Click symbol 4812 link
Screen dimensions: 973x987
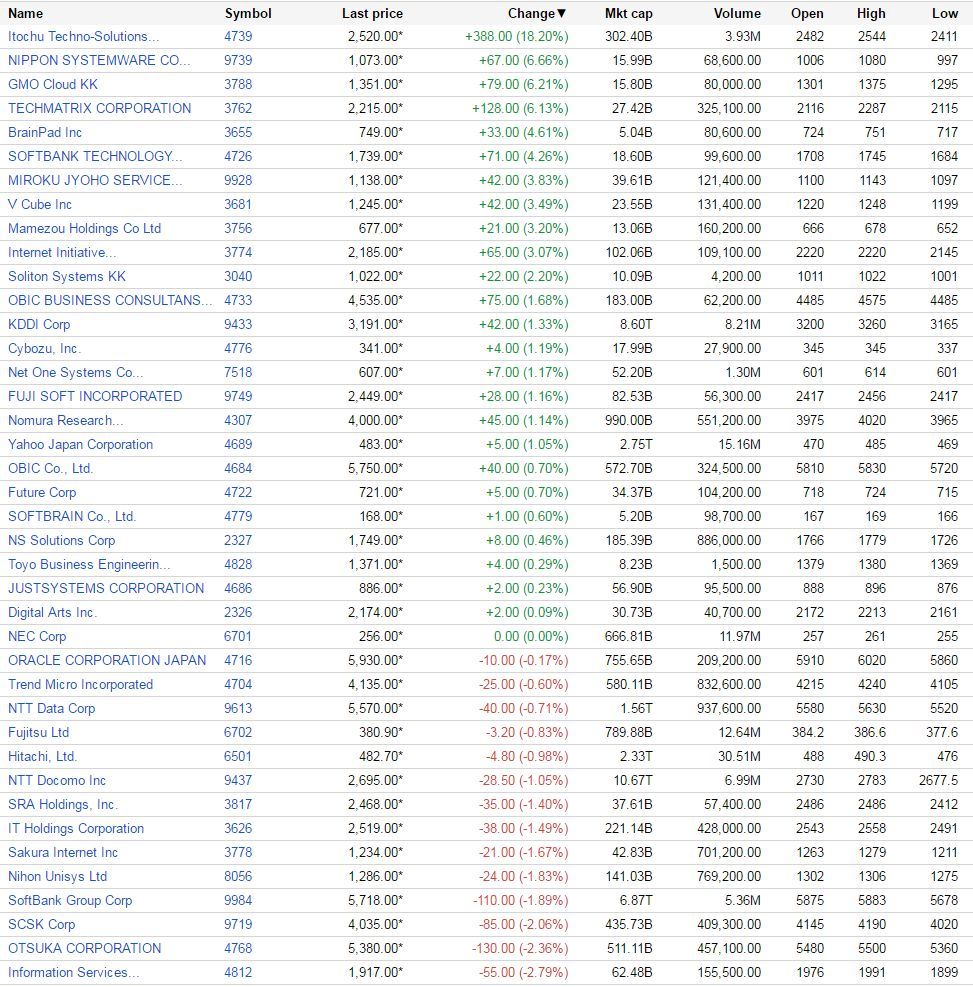[x=238, y=973]
